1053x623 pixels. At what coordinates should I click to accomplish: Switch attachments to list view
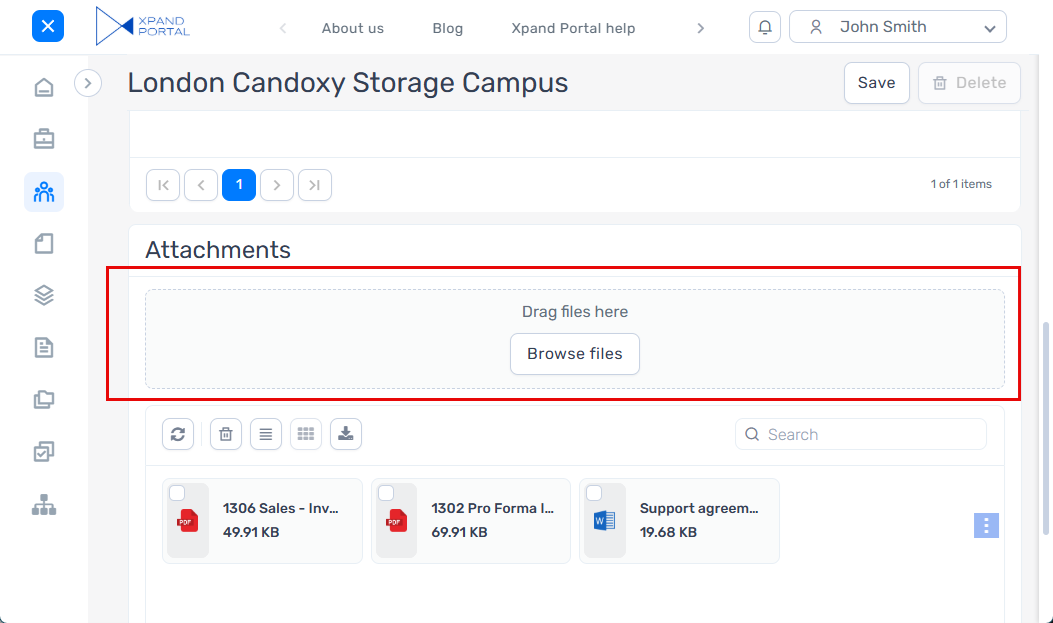pyautogui.click(x=266, y=434)
